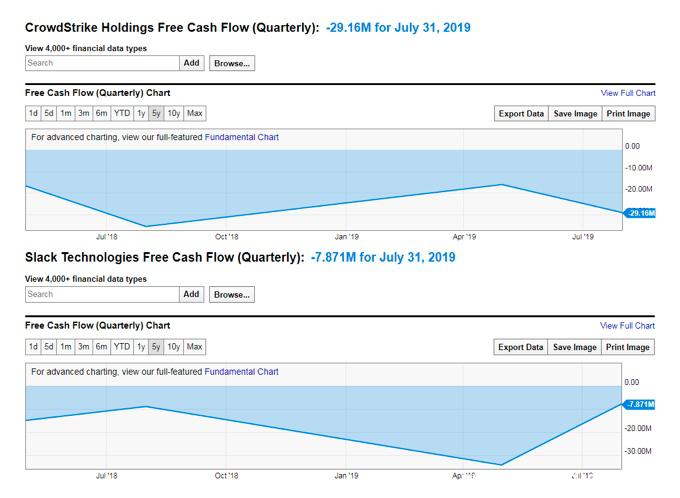This screenshot has width=680, height=498.
Task: Select 5y range on CrowdStrike chart
Action: tap(156, 113)
